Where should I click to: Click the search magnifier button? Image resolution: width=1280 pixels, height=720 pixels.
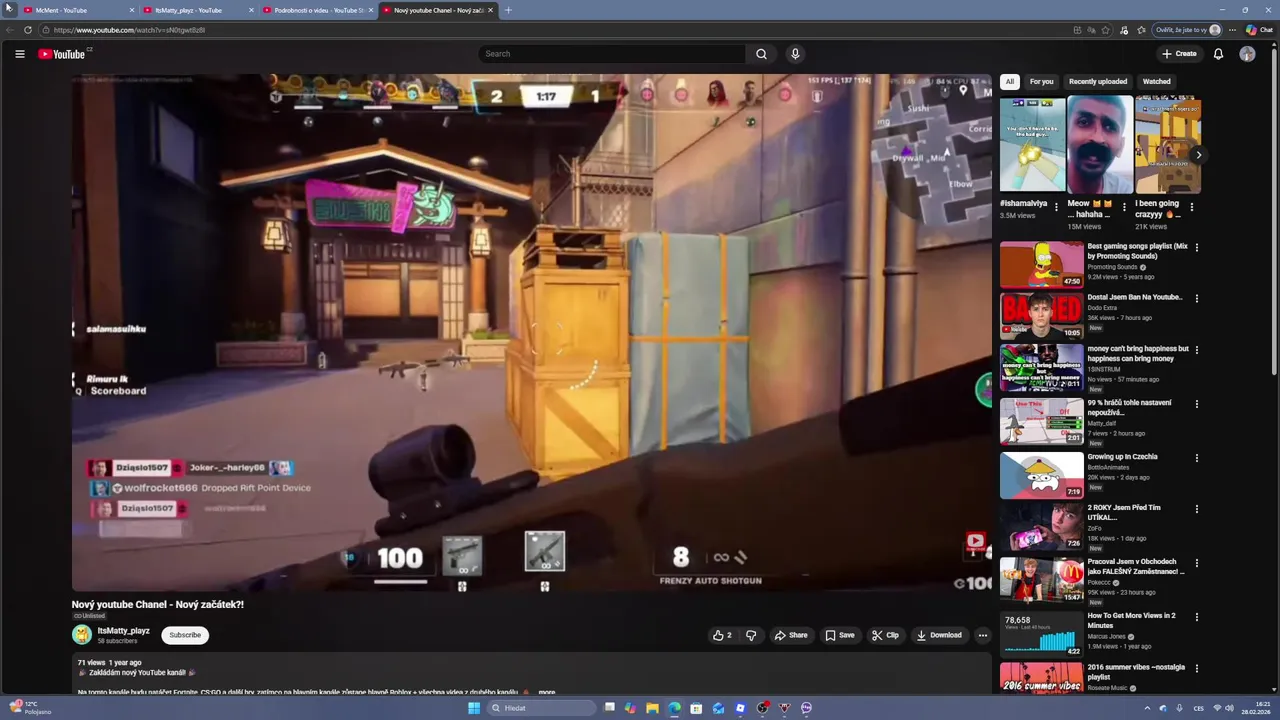761,54
